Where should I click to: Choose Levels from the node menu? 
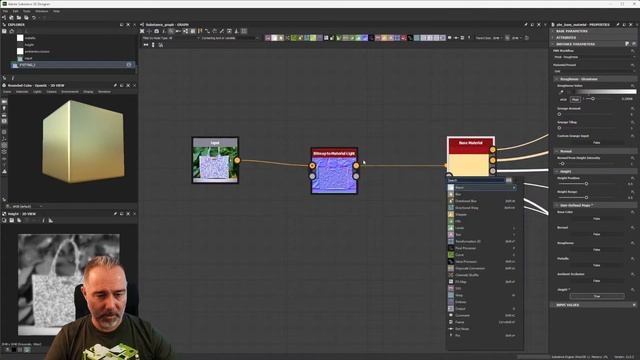(x=482, y=228)
